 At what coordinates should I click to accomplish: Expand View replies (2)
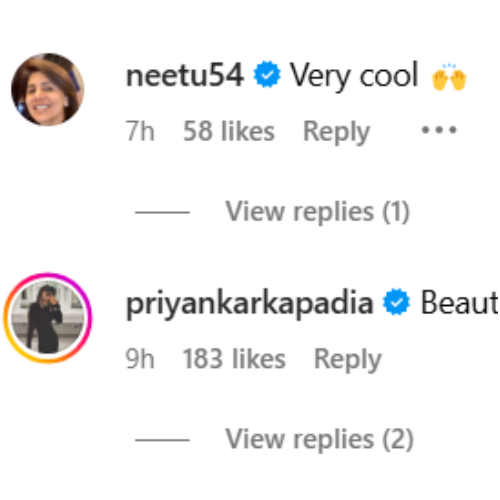tap(320, 439)
